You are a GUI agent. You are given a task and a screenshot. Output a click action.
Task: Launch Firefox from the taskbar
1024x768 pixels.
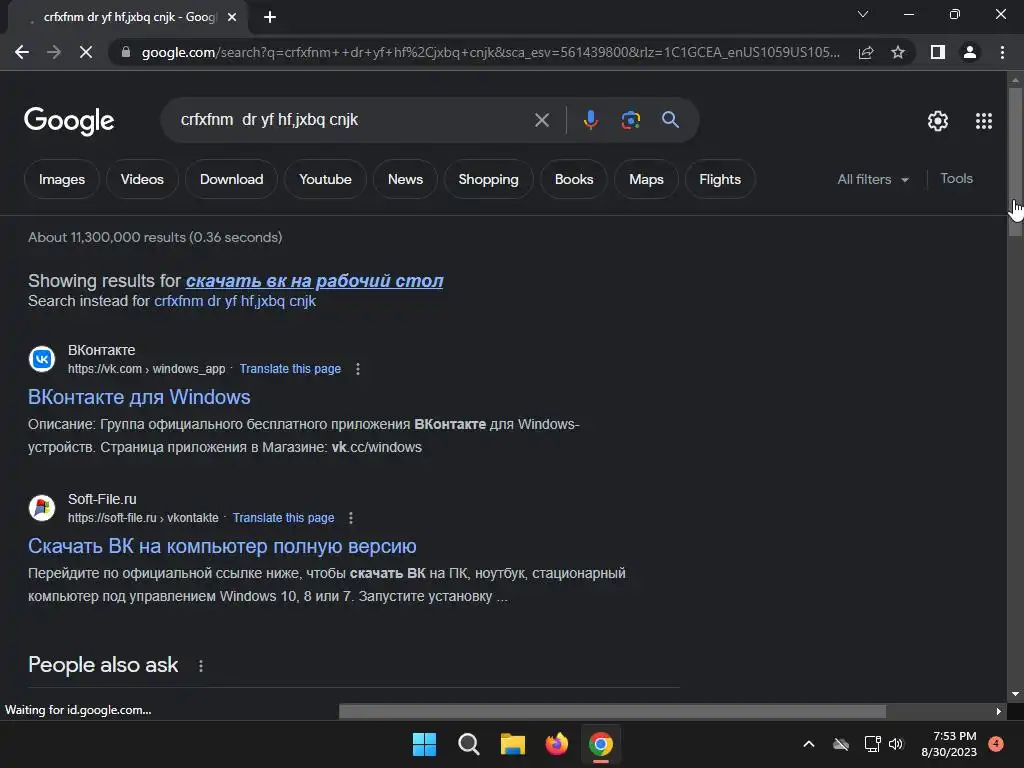[x=556, y=744]
